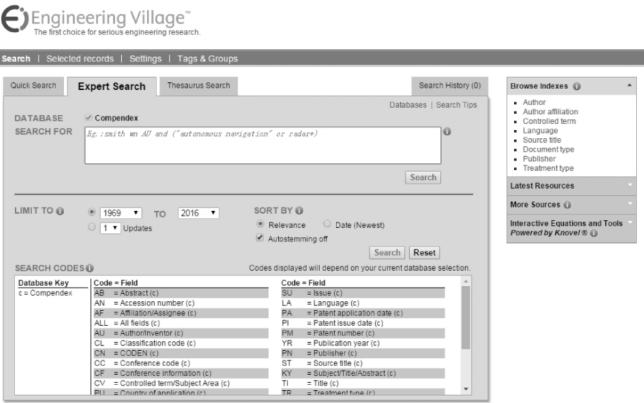Select the AB = Abstract (c) code row
Viewport: 644px width, 403px height.
click(x=181, y=293)
